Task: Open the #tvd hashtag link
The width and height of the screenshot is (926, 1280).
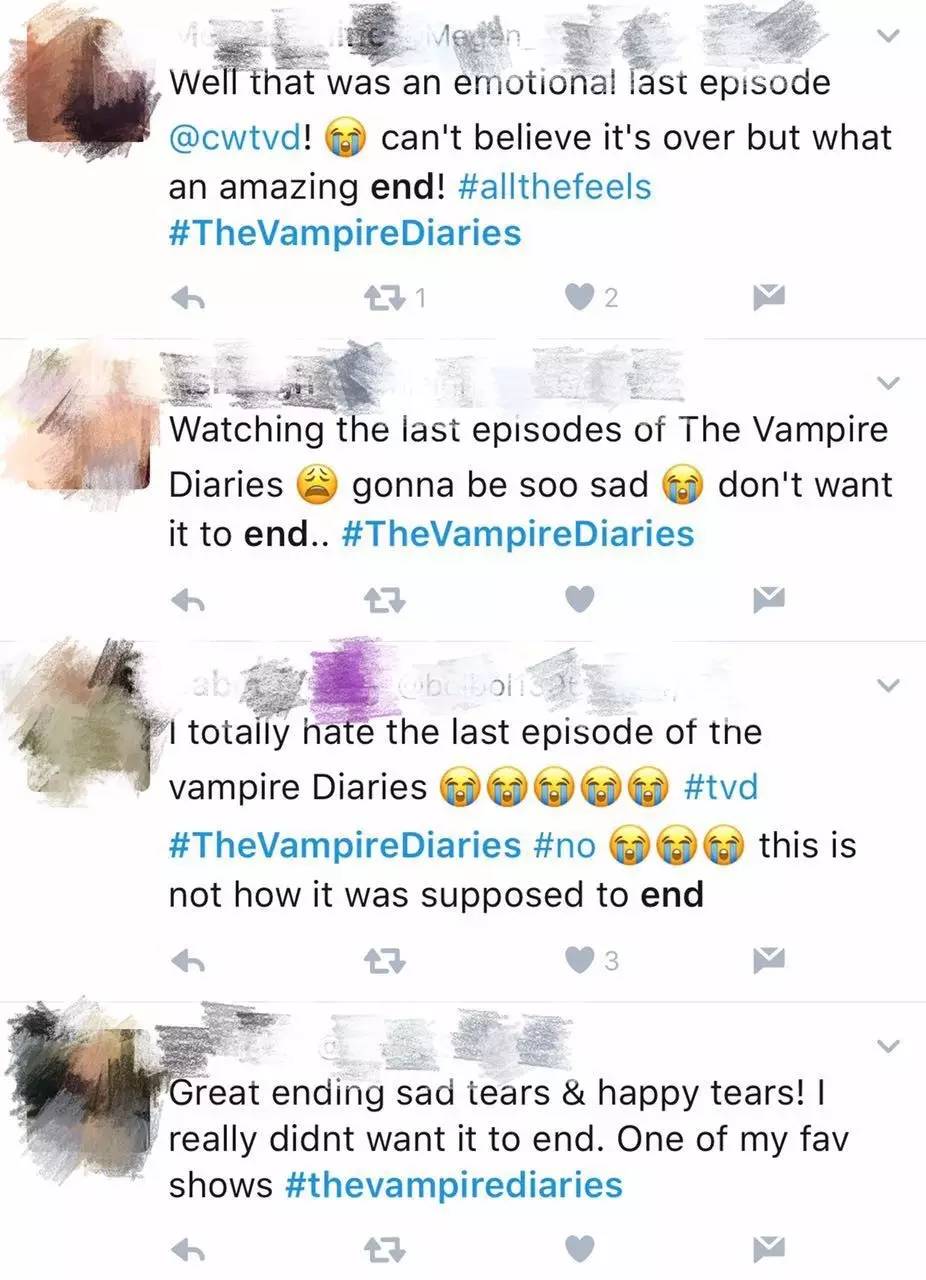Action: click(x=723, y=787)
